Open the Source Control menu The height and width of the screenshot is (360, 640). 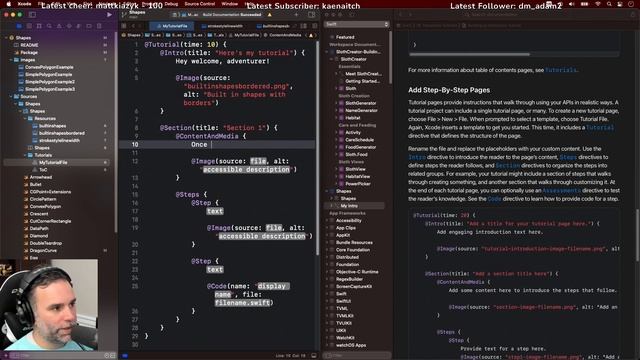(200, 4)
